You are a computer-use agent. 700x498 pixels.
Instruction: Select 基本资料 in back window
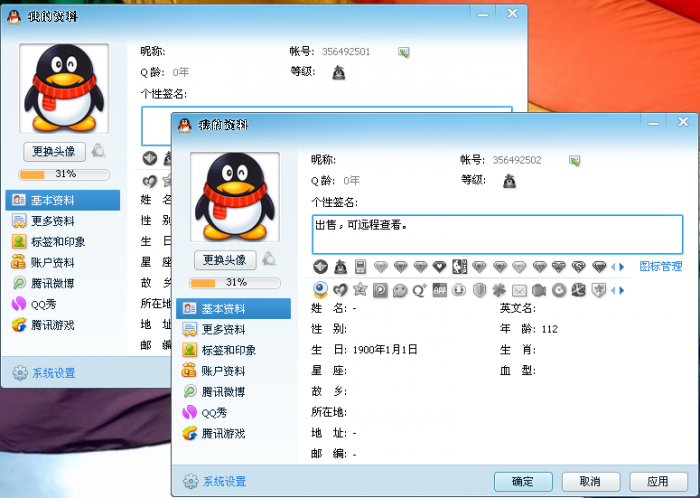pos(63,200)
